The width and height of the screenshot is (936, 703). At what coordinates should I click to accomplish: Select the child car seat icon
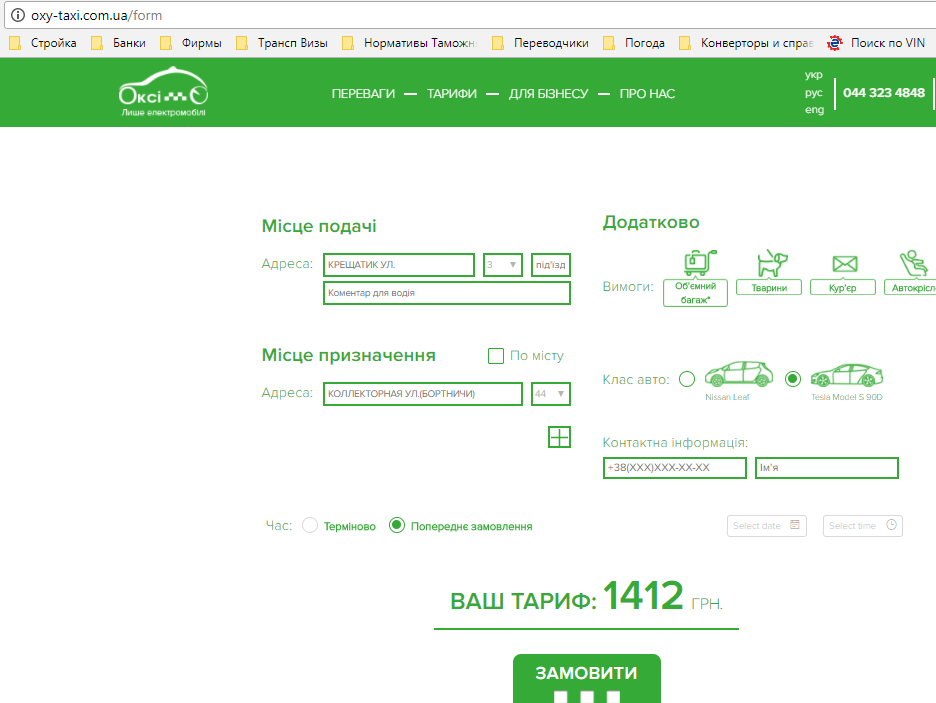911,263
